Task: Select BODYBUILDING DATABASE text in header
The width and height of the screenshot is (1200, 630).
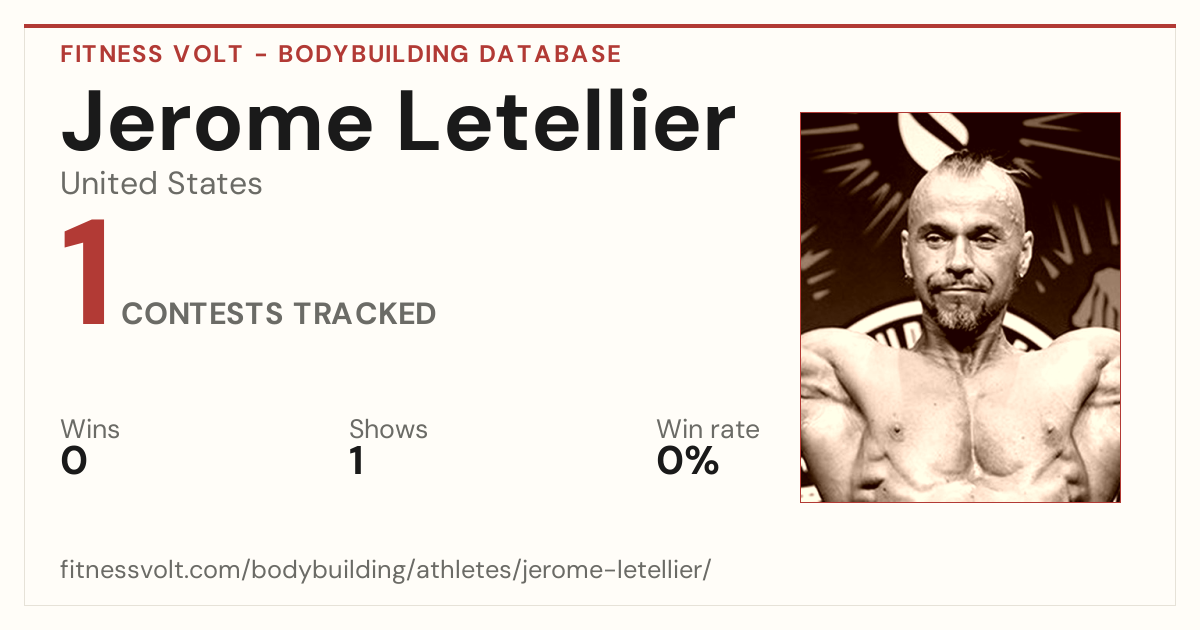Action: 450,54
